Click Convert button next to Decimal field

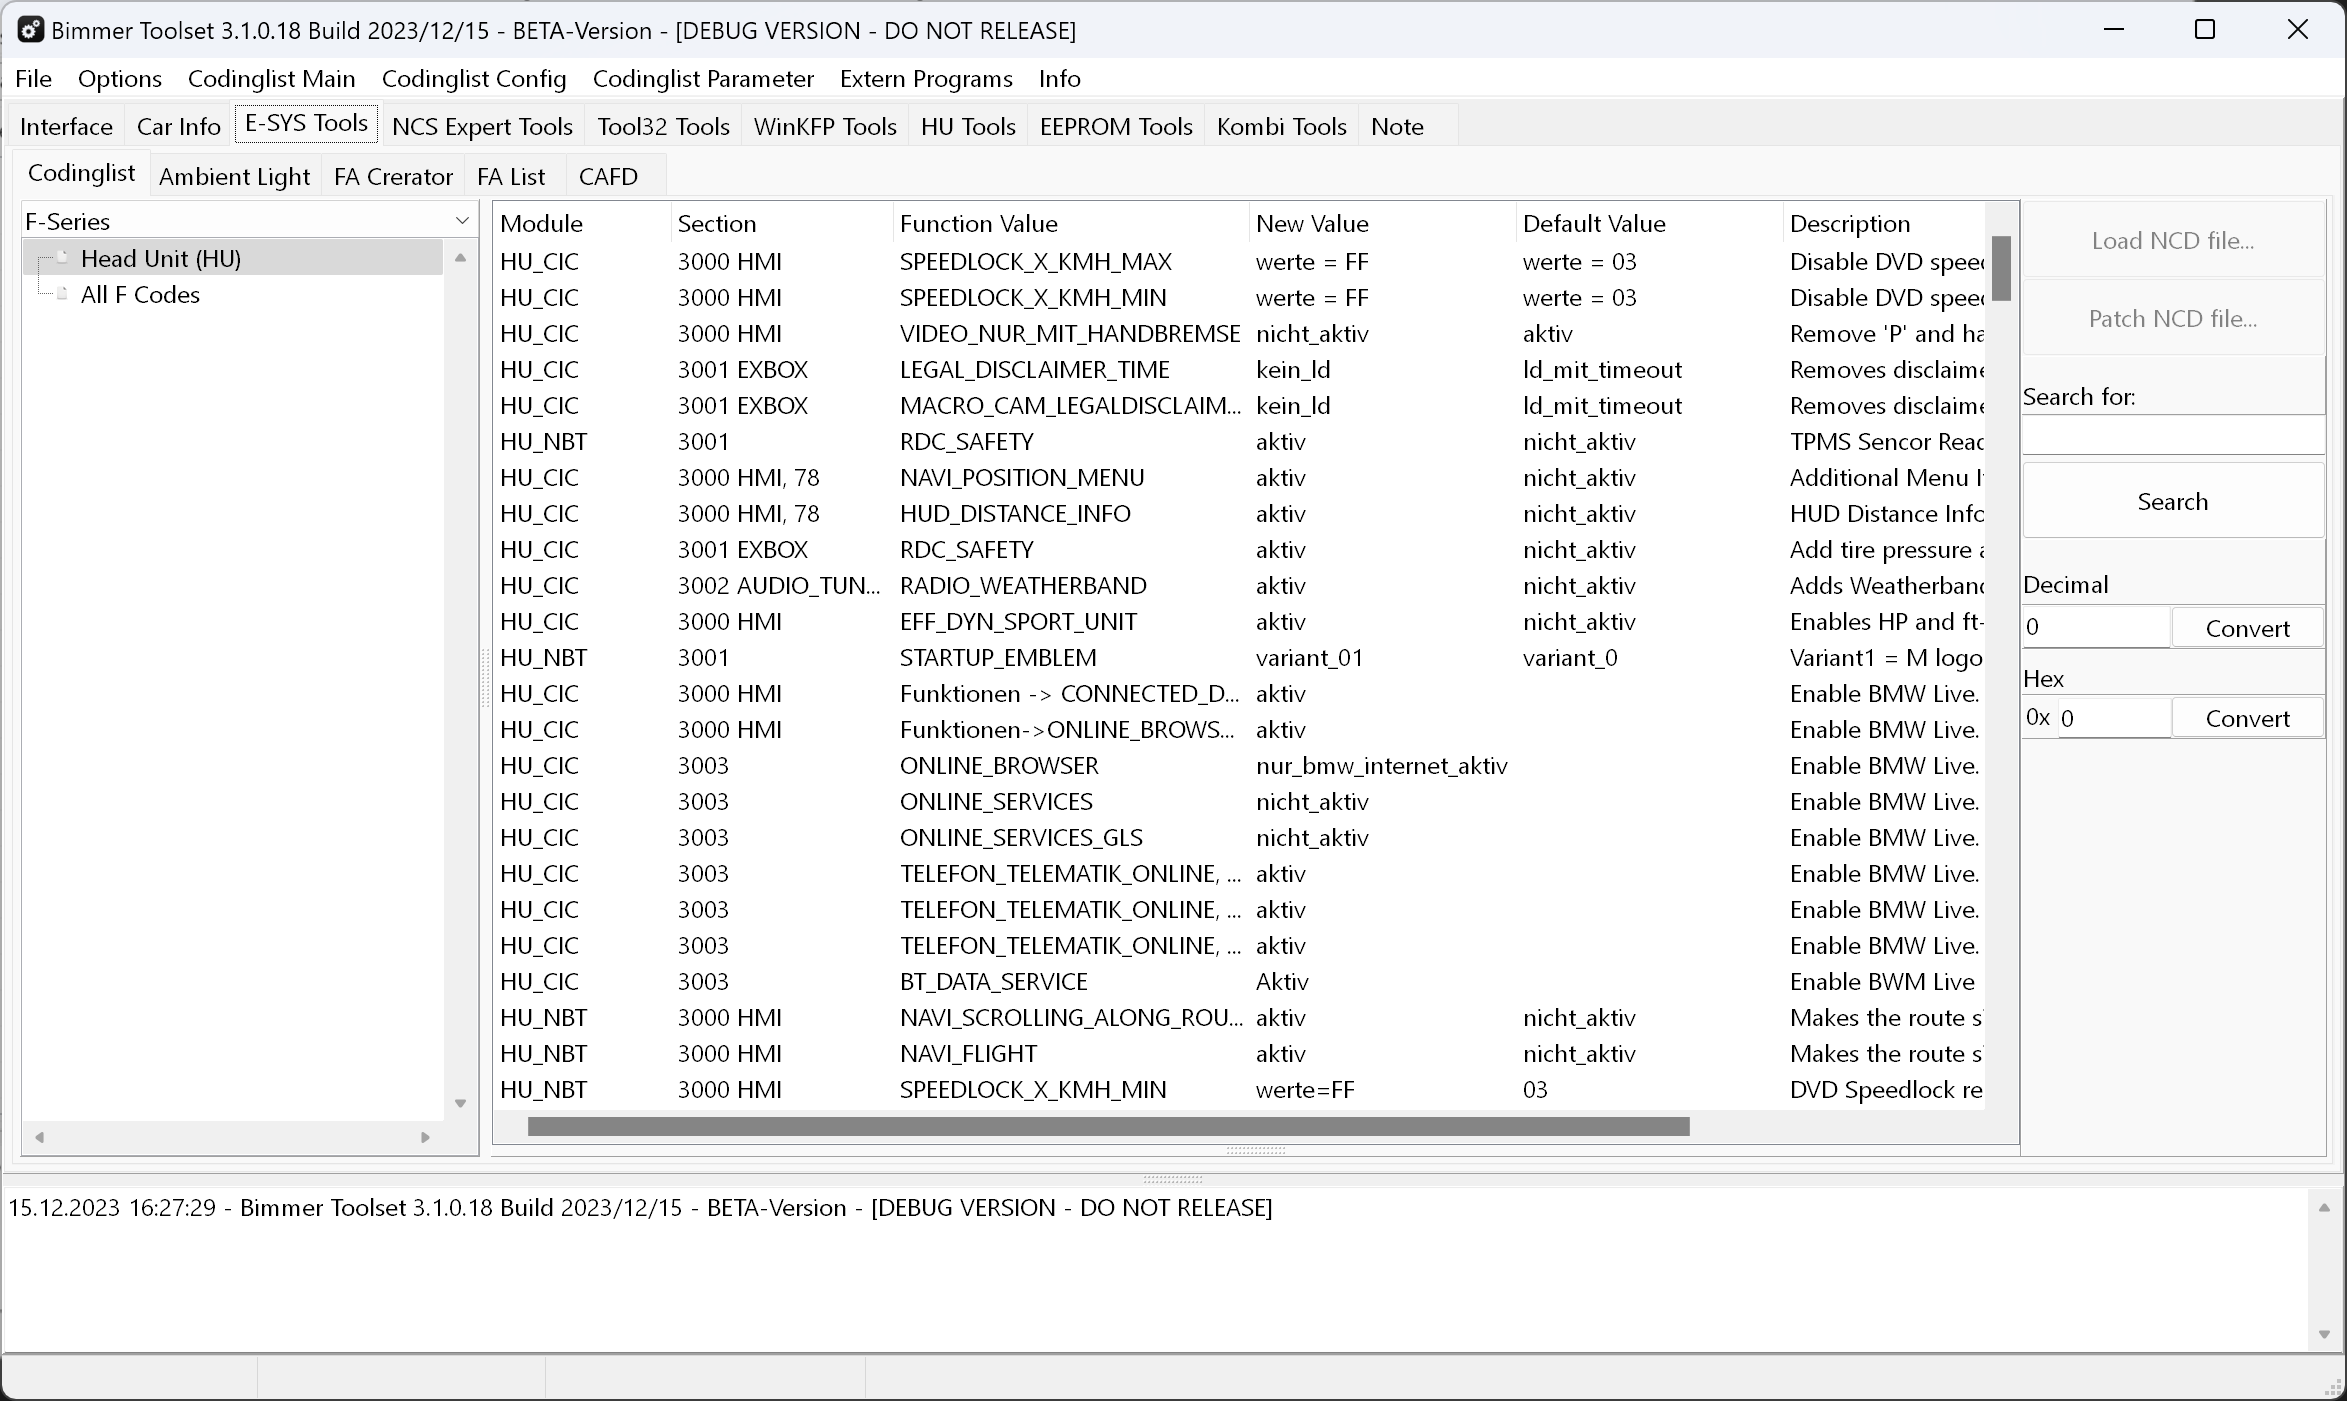click(x=2247, y=628)
